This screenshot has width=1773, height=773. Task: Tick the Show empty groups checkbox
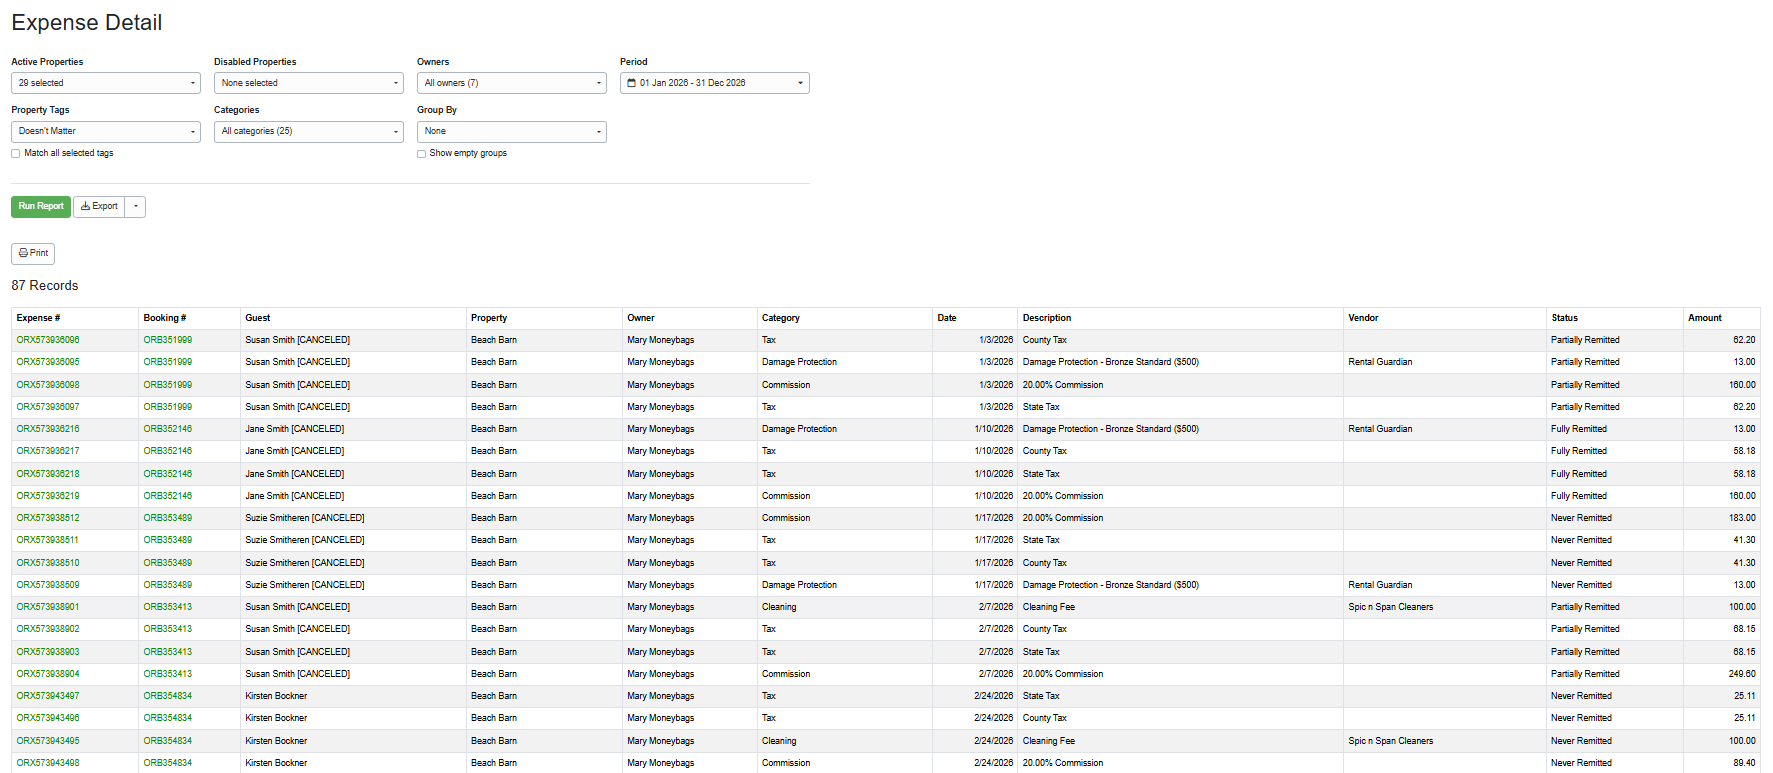coord(421,154)
